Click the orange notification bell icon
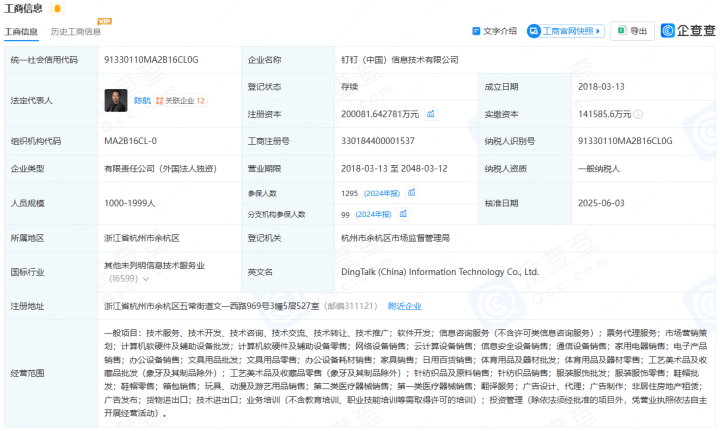 click(x=57, y=8)
